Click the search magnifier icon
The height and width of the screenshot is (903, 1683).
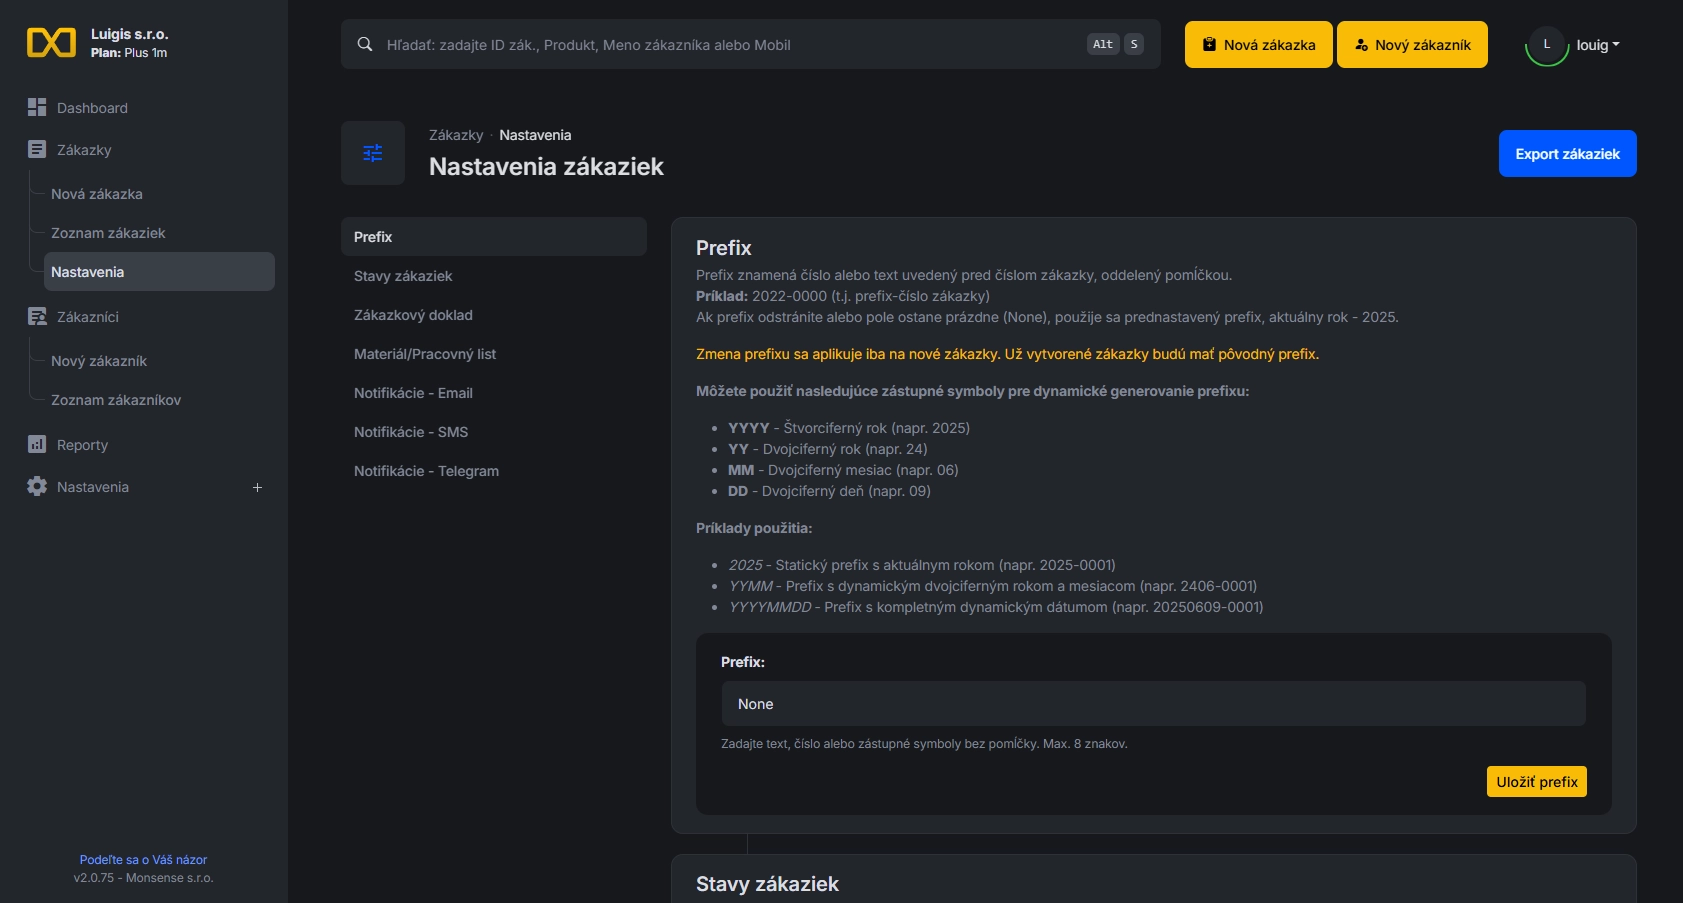pos(364,43)
